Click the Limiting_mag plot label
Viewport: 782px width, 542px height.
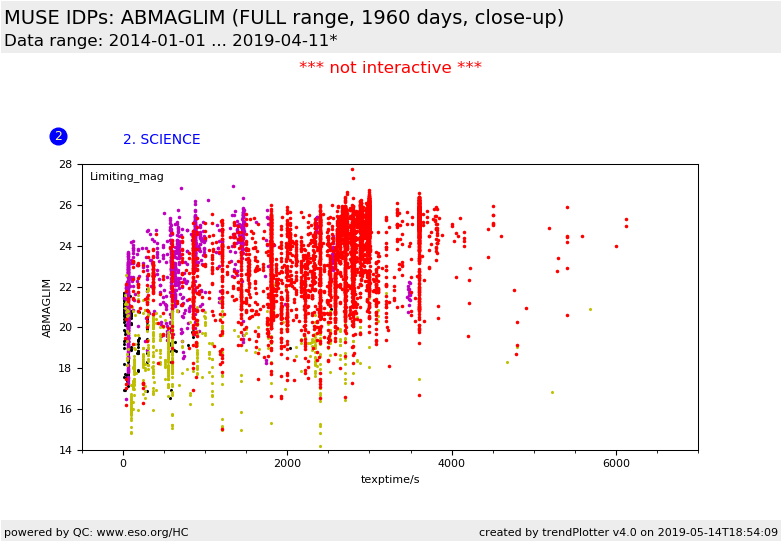[x=126, y=177]
